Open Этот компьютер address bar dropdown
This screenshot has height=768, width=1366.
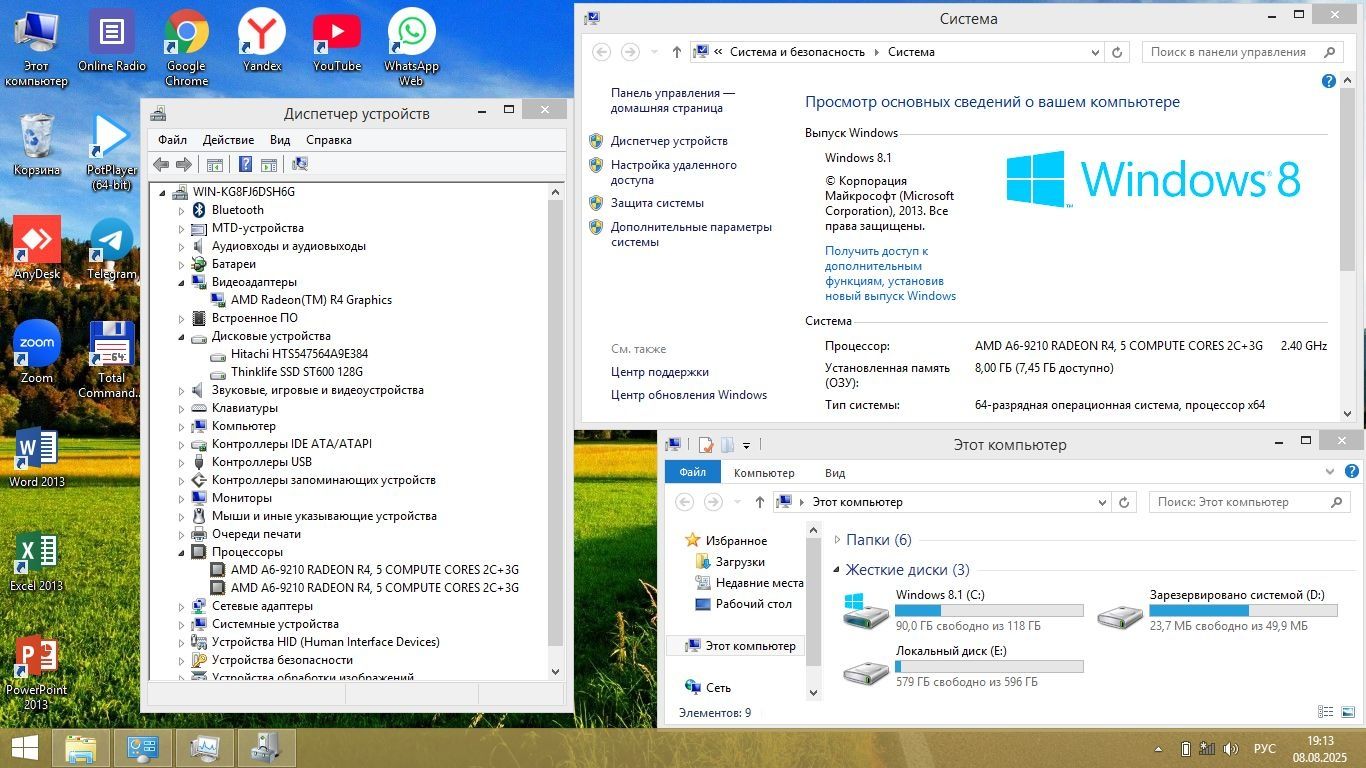click(1102, 502)
